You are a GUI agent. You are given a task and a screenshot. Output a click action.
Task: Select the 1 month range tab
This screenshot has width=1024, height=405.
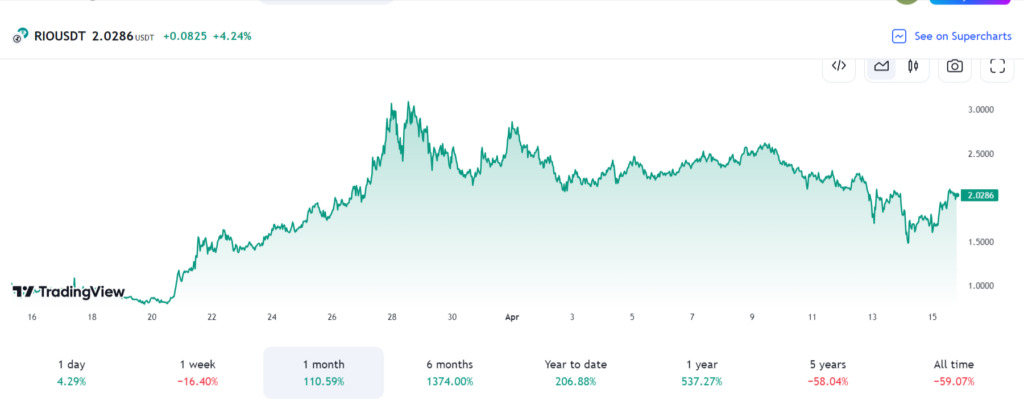323,372
